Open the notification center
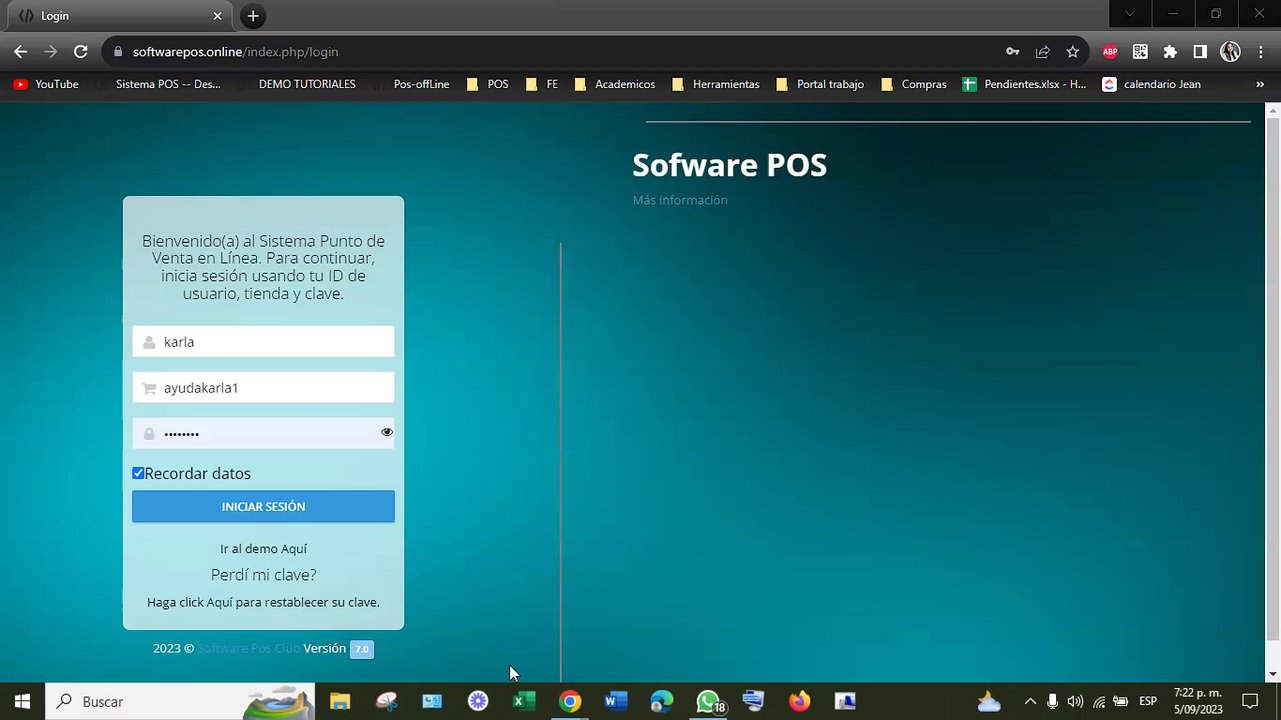1281x720 pixels. click(x=1250, y=701)
